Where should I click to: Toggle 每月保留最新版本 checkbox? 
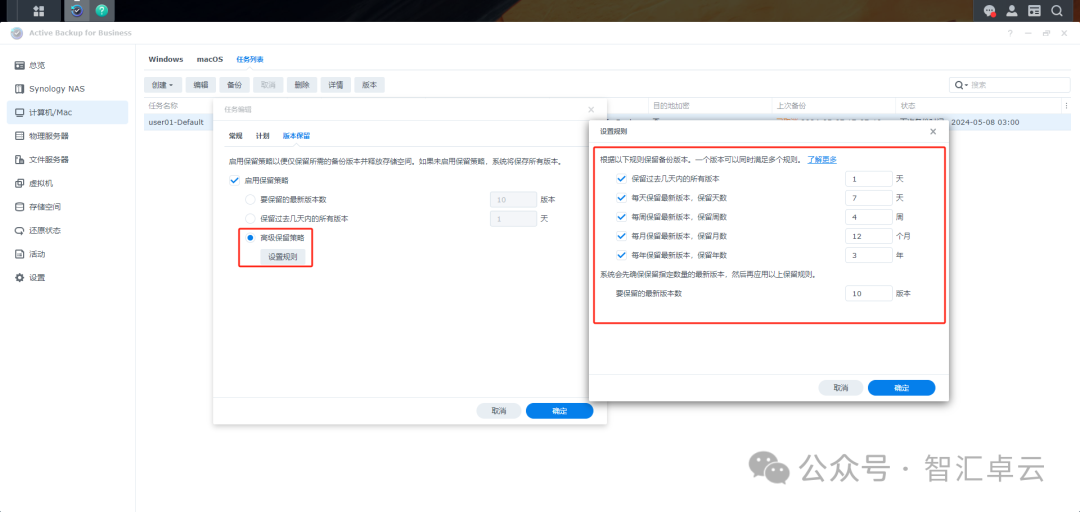point(623,236)
